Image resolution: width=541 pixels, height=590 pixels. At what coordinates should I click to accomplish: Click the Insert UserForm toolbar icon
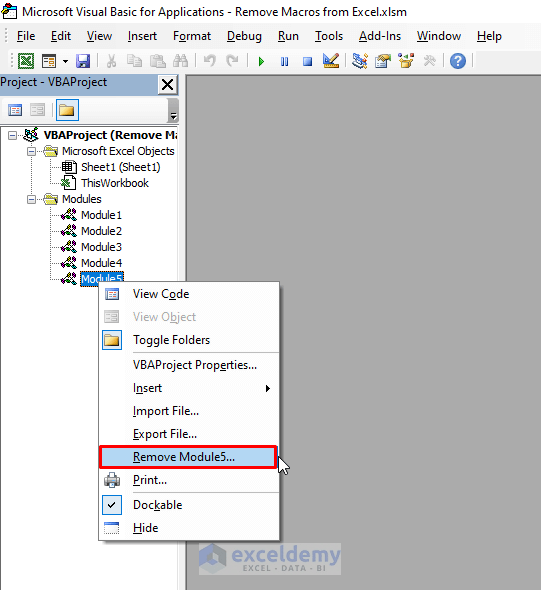(x=49, y=61)
